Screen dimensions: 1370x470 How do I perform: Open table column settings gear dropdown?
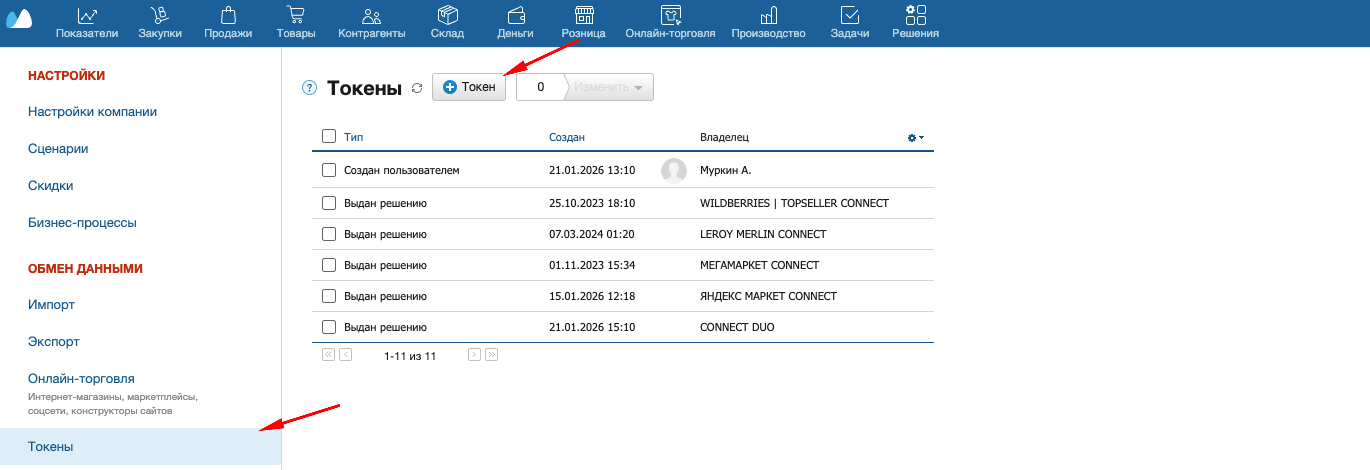pyautogui.click(x=915, y=138)
